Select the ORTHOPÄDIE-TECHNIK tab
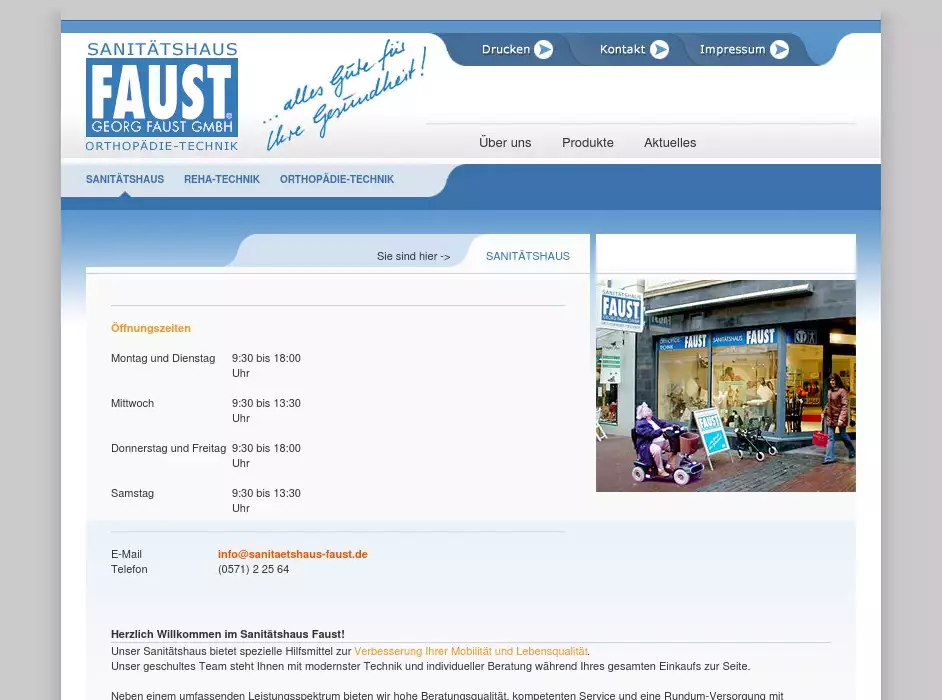The image size is (942, 700). 337,179
